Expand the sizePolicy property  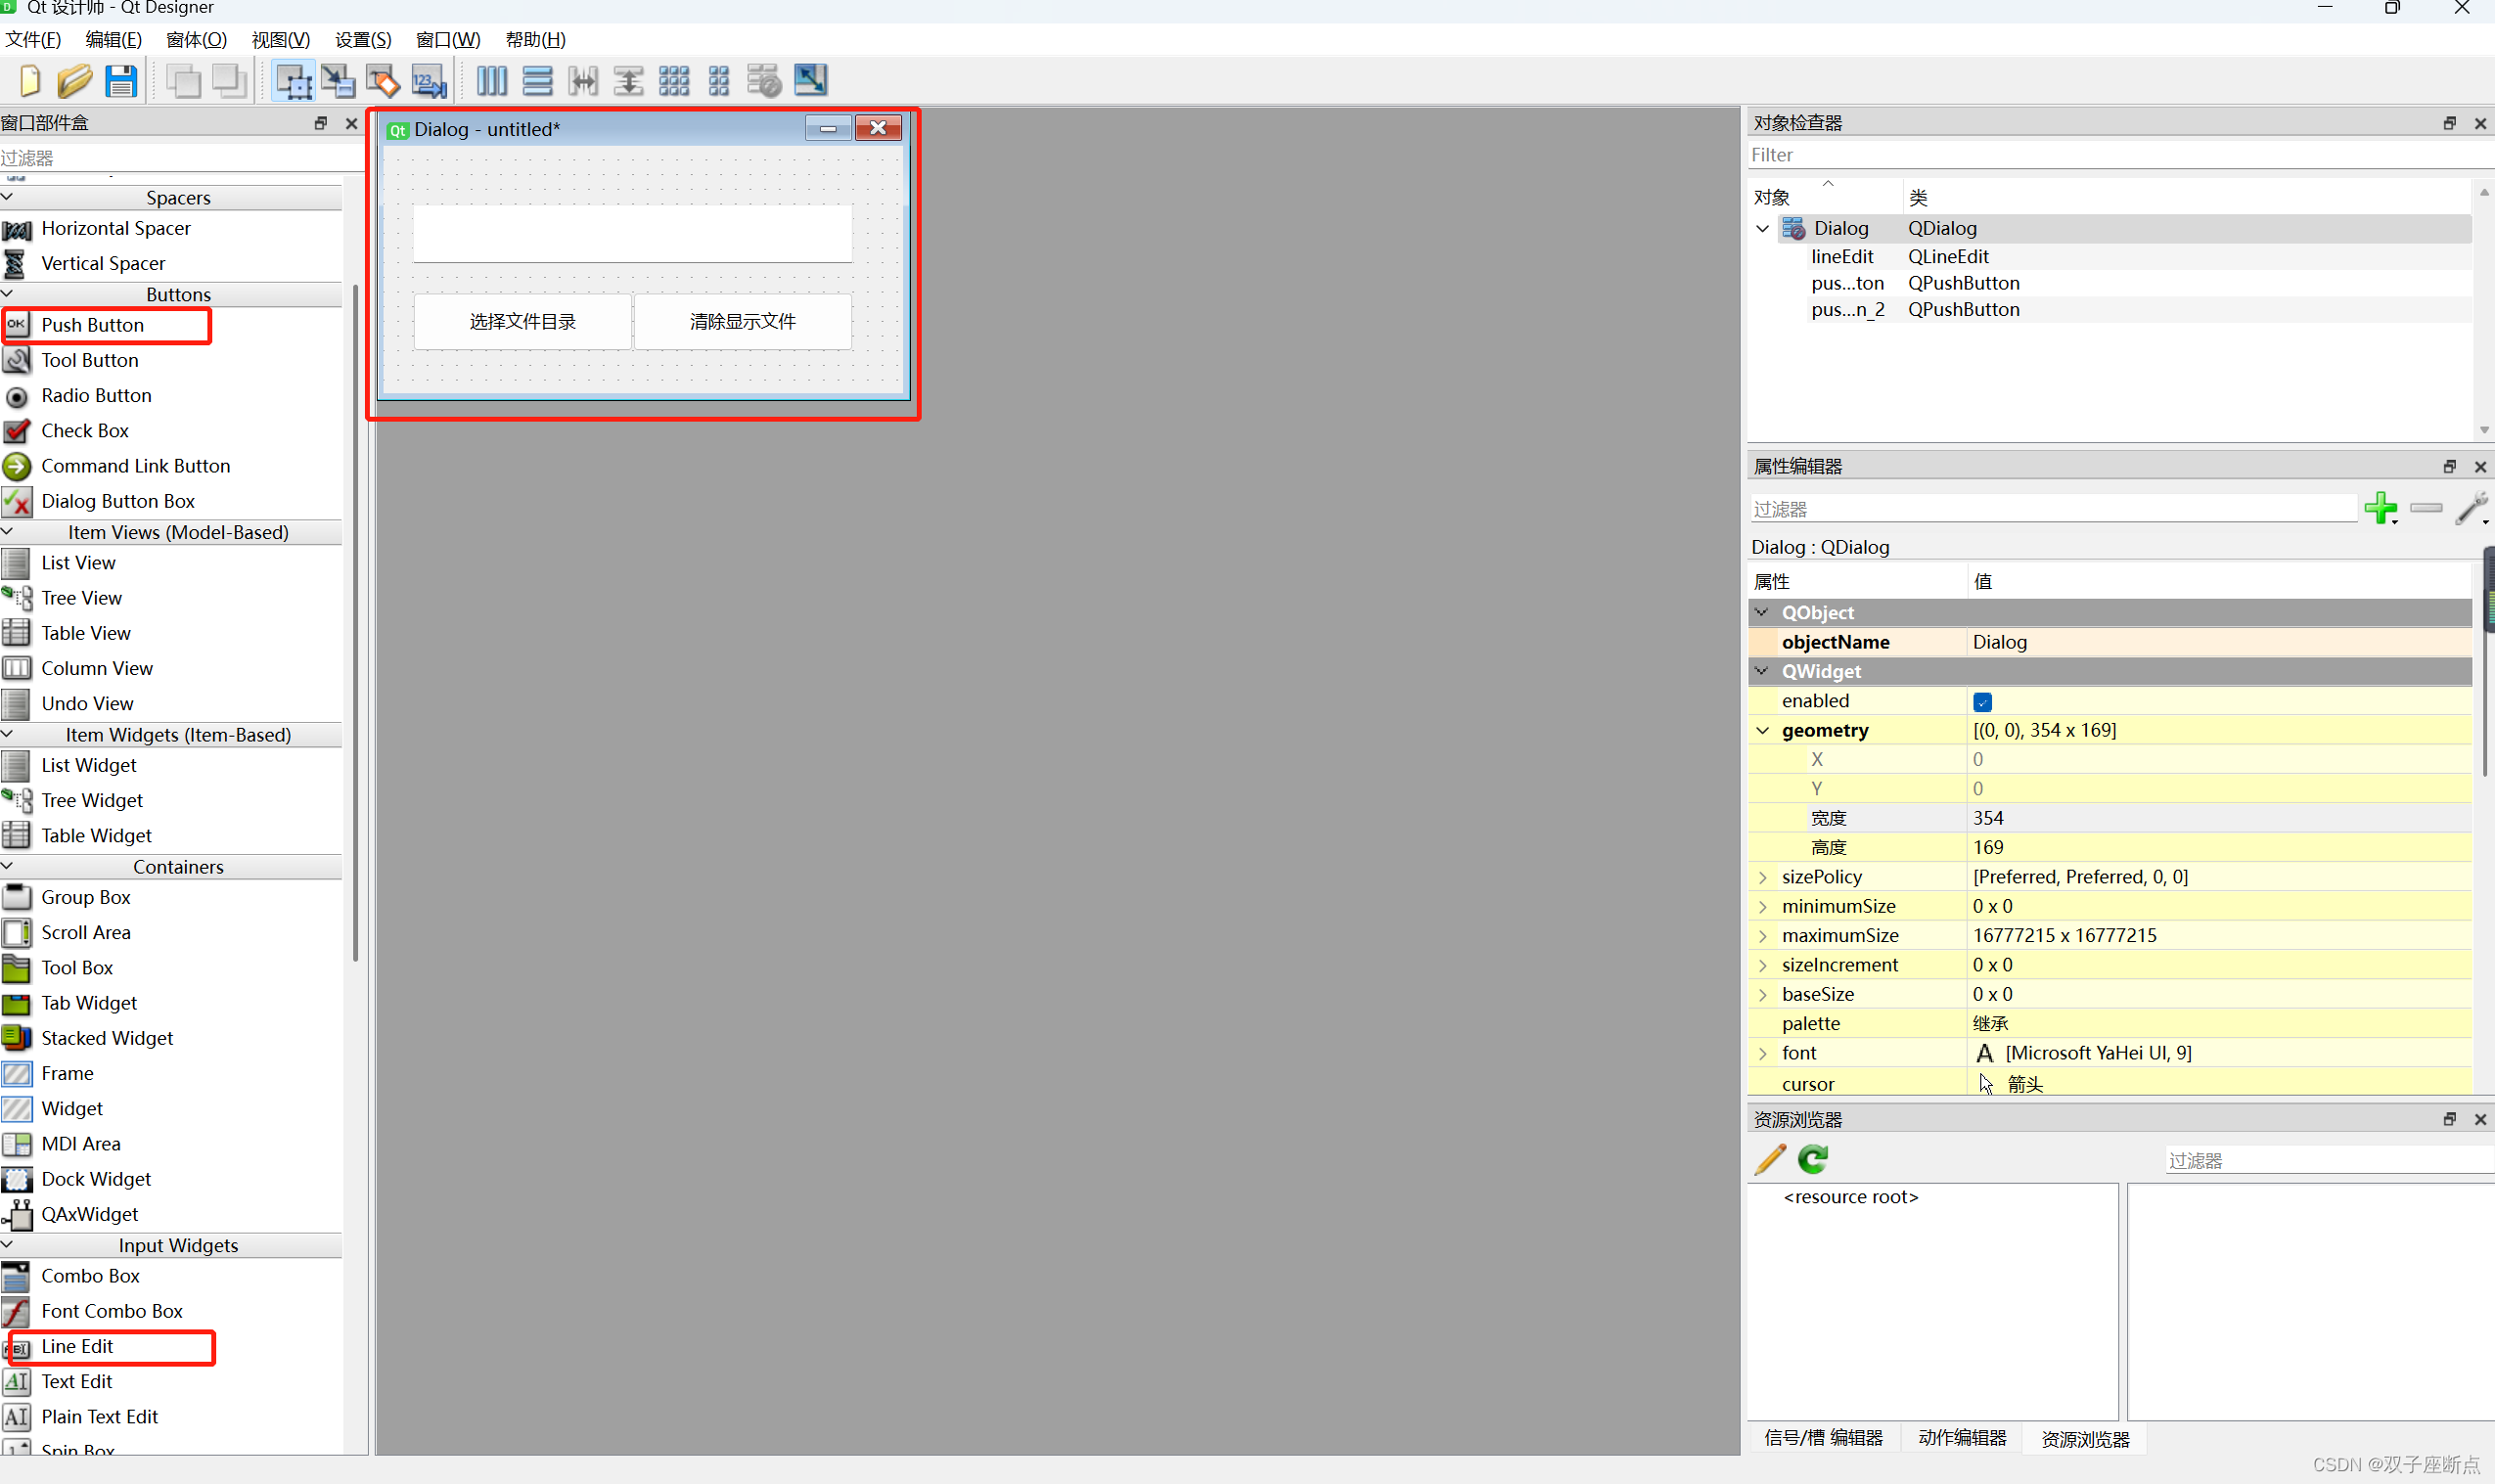pyautogui.click(x=1763, y=877)
